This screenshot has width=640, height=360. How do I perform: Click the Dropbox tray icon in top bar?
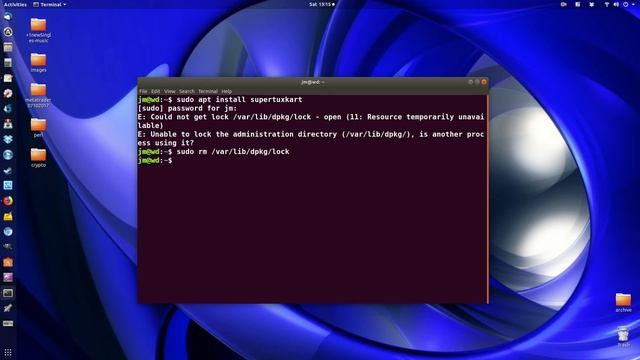591,4
